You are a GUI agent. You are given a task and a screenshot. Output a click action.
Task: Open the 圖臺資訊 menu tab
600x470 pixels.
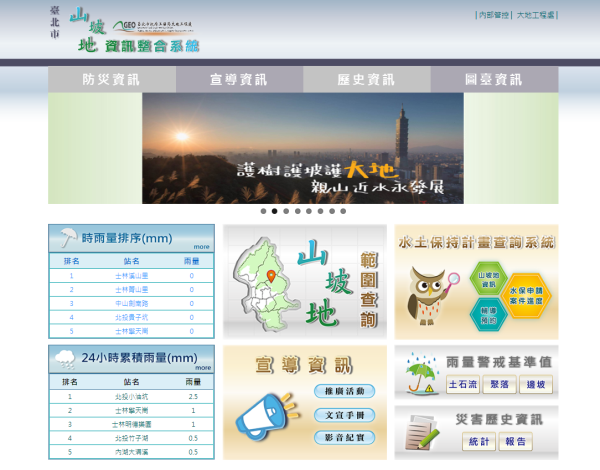pos(494,80)
